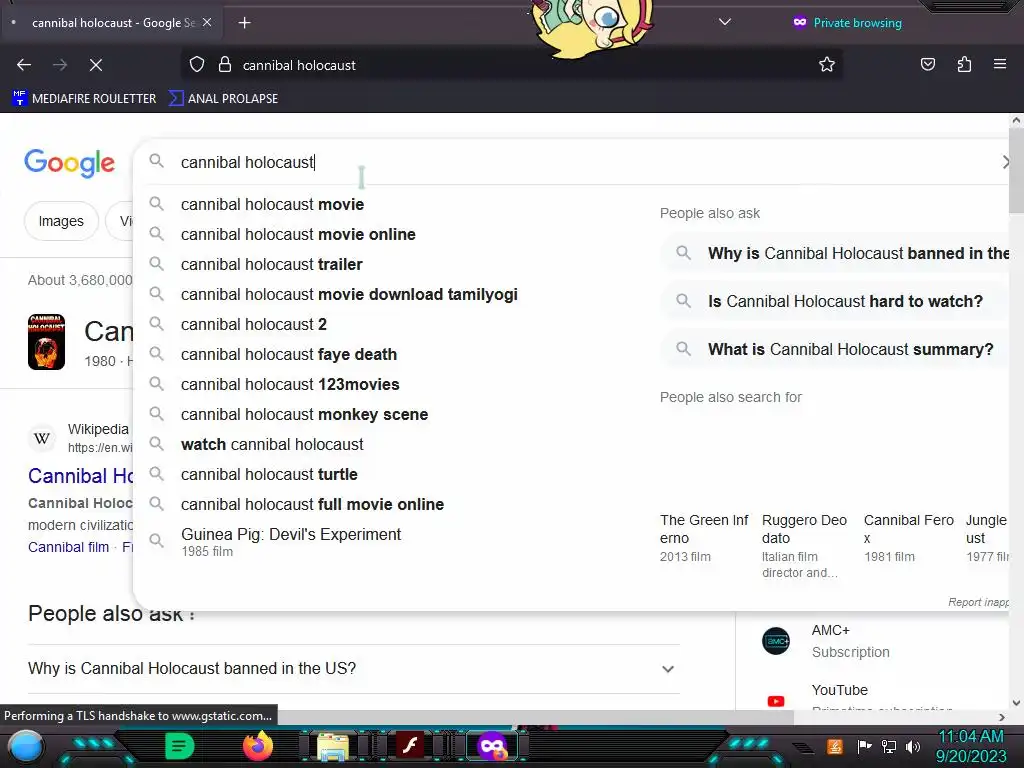The height and width of the screenshot is (768, 1024).
Task: Expand the list-all-tabs chevron
Action: [724, 22]
